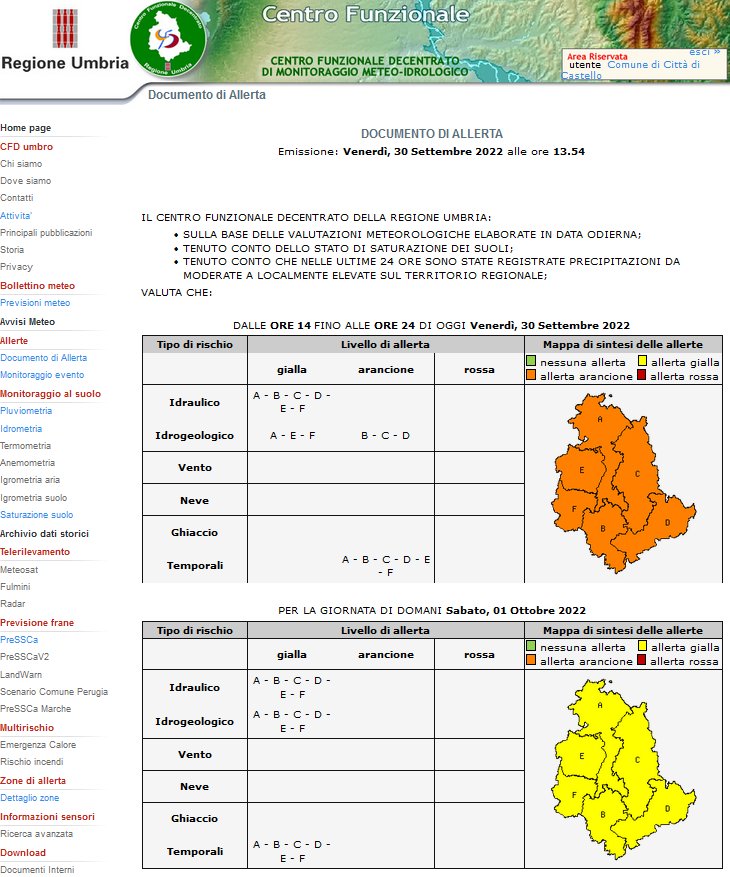Open the PreSSCa landslide forecast link
This screenshot has width=730, height=877.
[20, 639]
